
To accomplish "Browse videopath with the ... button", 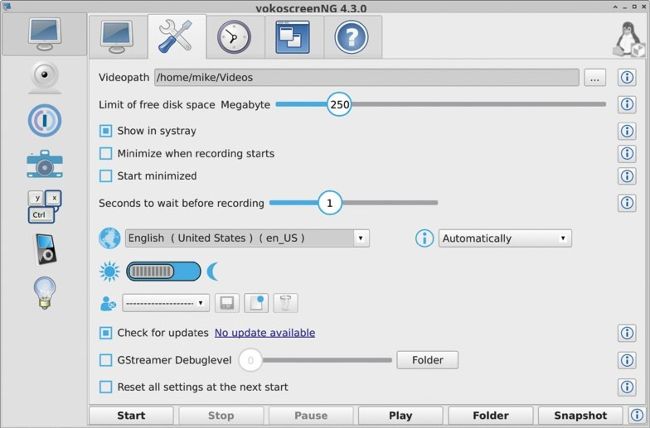I will 595,78.
